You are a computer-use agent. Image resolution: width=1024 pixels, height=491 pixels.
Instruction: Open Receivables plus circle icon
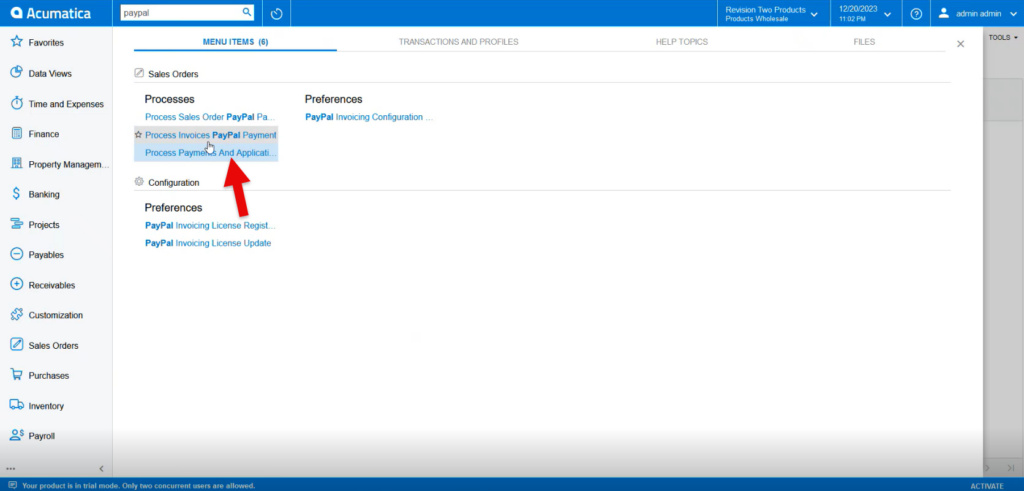tap(17, 285)
